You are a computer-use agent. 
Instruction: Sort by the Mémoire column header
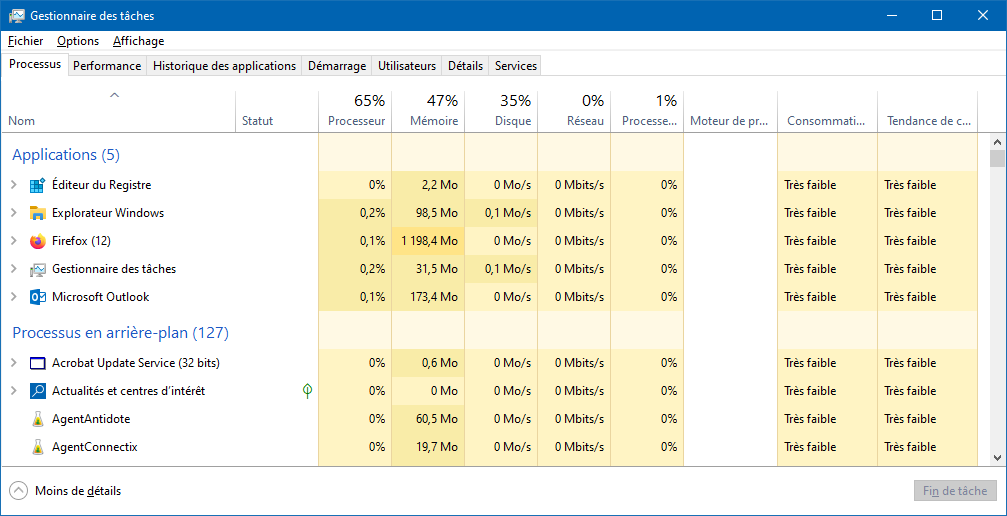point(428,111)
